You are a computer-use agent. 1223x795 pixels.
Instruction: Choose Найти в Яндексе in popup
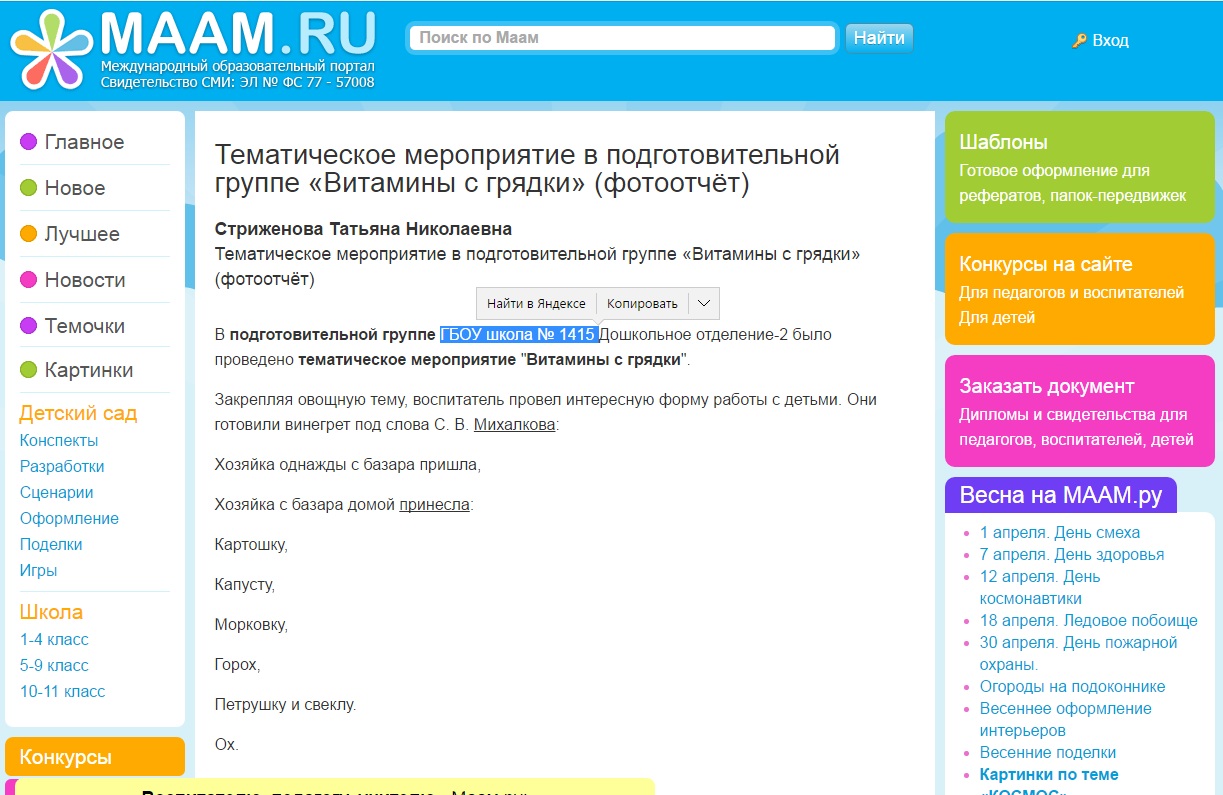point(536,303)
